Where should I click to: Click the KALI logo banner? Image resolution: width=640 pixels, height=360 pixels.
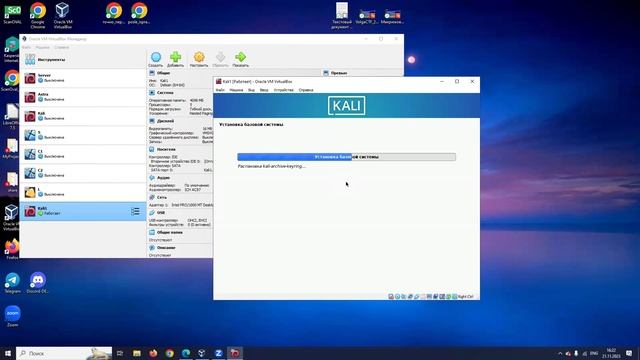[x=347, y=106]
